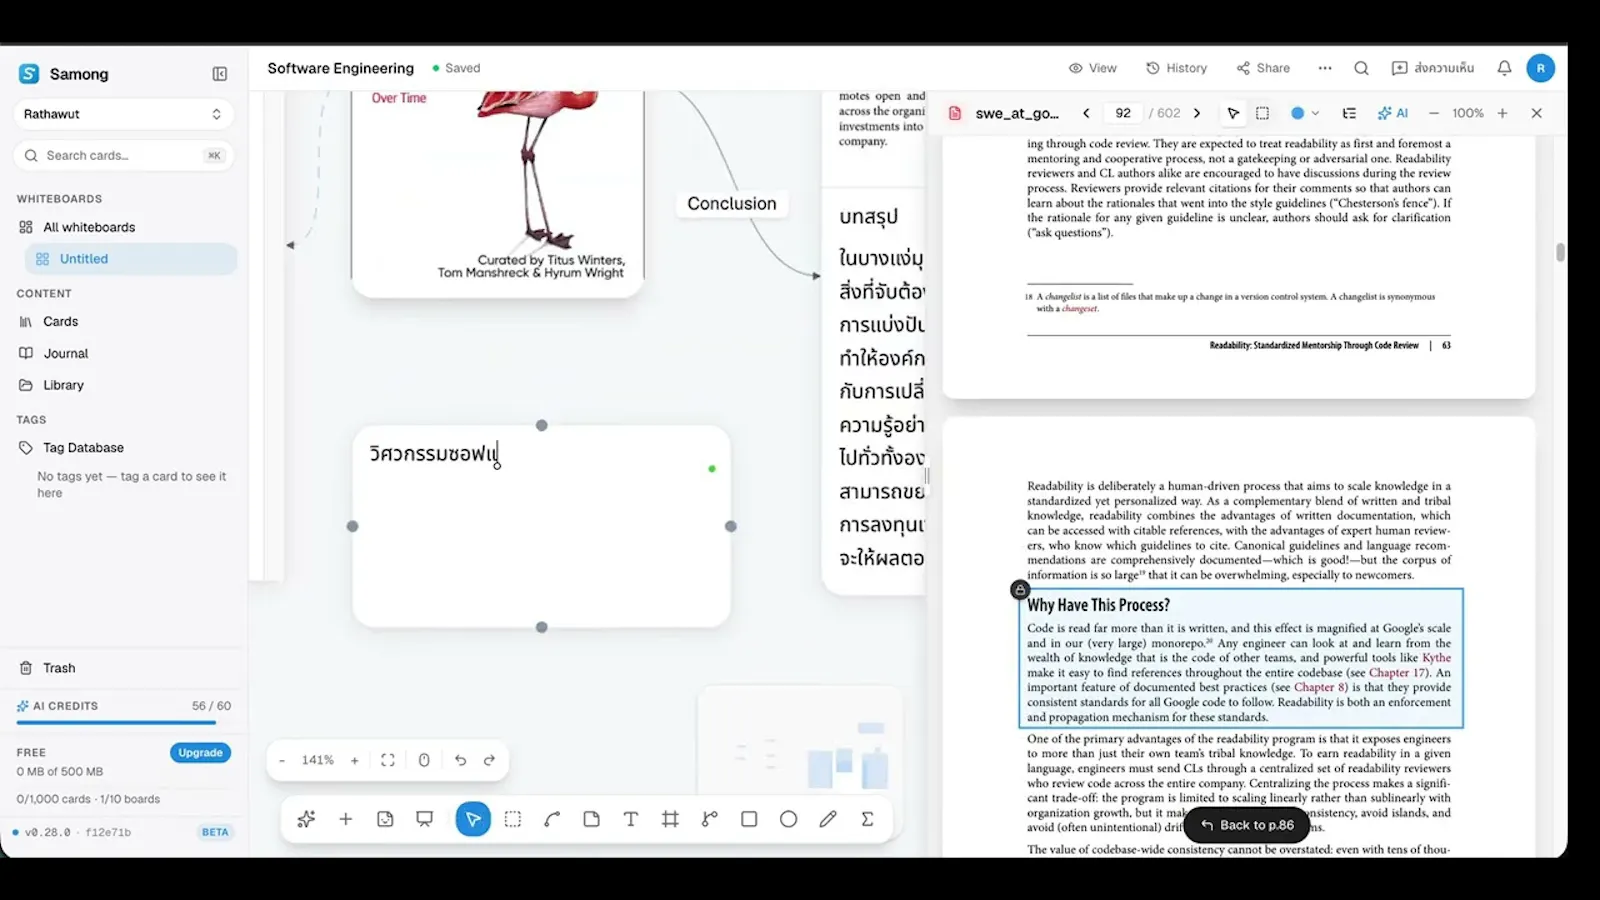1600x900 pixels.
Task: Fit the canvas to the screen
Action: (x=388, y=760)
